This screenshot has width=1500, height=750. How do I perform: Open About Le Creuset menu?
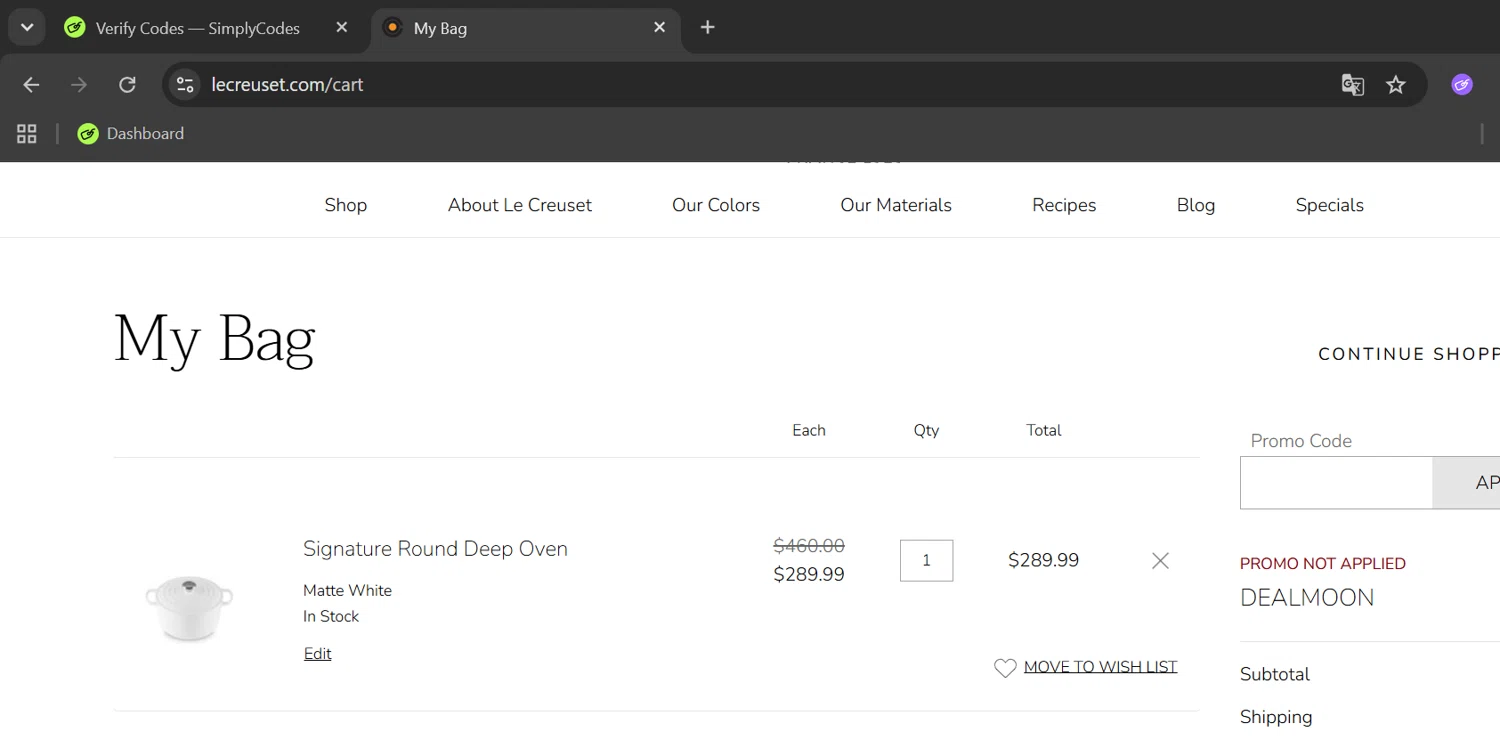click(x=520, y=205)
